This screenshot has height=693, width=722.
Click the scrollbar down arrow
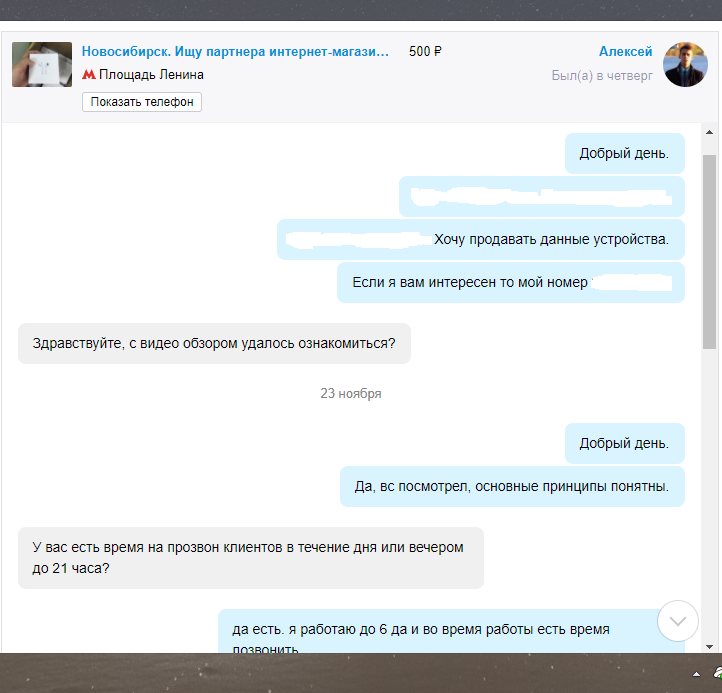click(709, 645)
